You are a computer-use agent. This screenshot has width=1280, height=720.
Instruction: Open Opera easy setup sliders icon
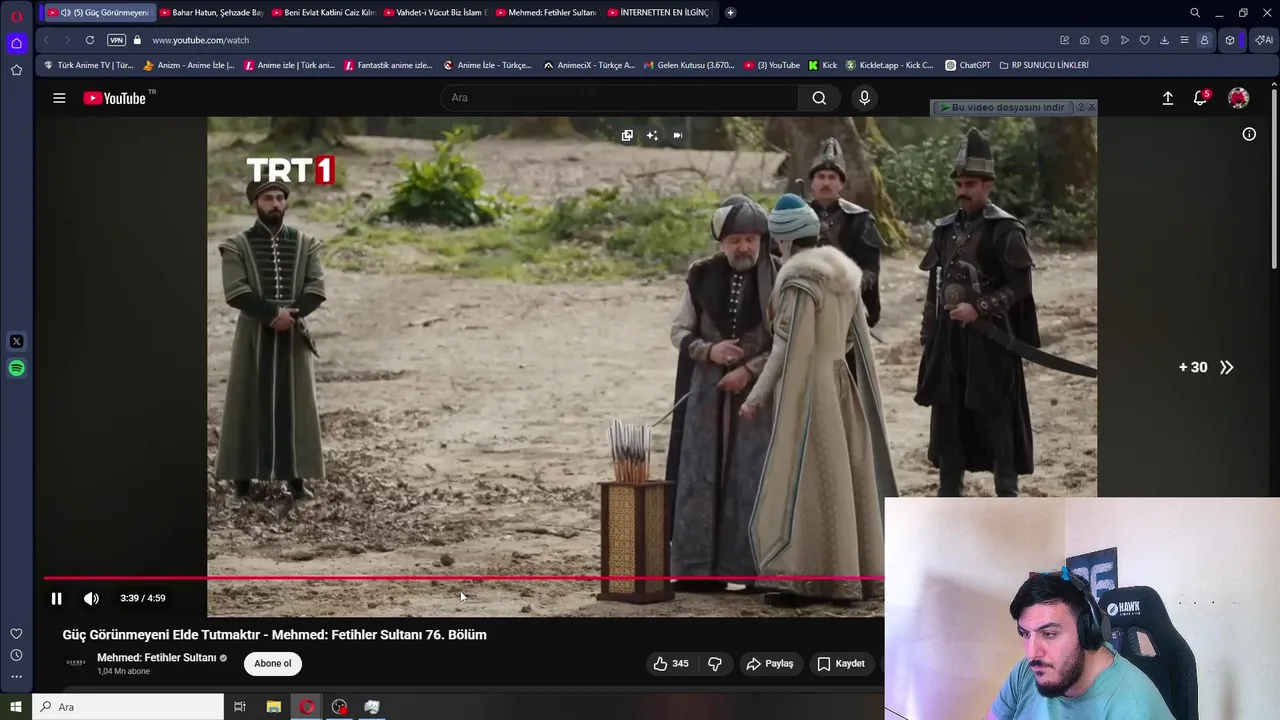pyautogui.click(x=1184, y=40)
